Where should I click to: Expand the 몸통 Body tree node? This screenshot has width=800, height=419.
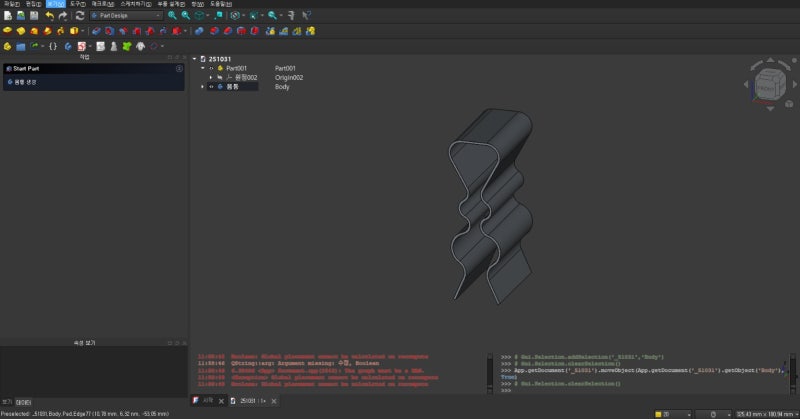click(x=203, y=87)
